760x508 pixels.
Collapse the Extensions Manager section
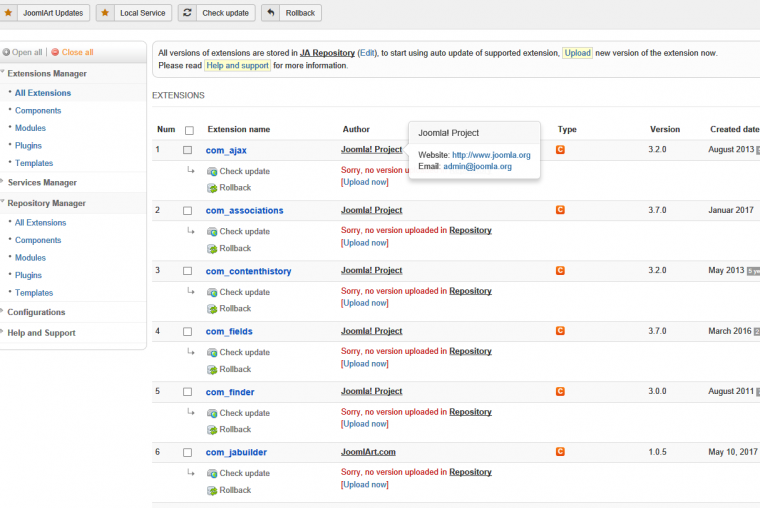(x=46, y=73)
